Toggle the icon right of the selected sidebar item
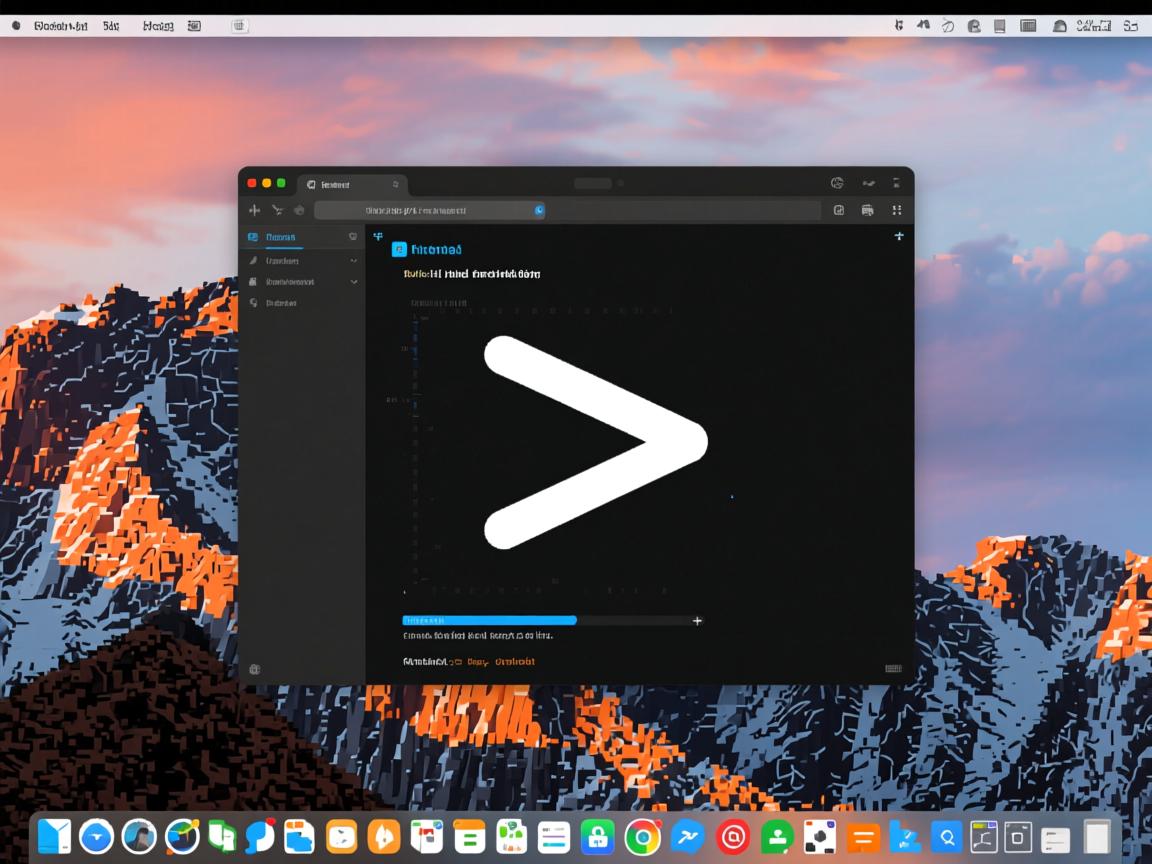This screenshot has width=1152, height=864. pyautogui.click(x=352, y=237)
